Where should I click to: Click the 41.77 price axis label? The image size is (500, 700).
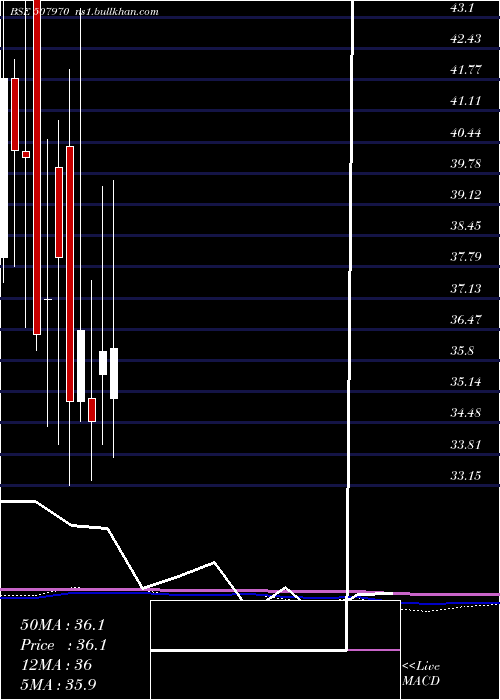[x=466, y=70]
